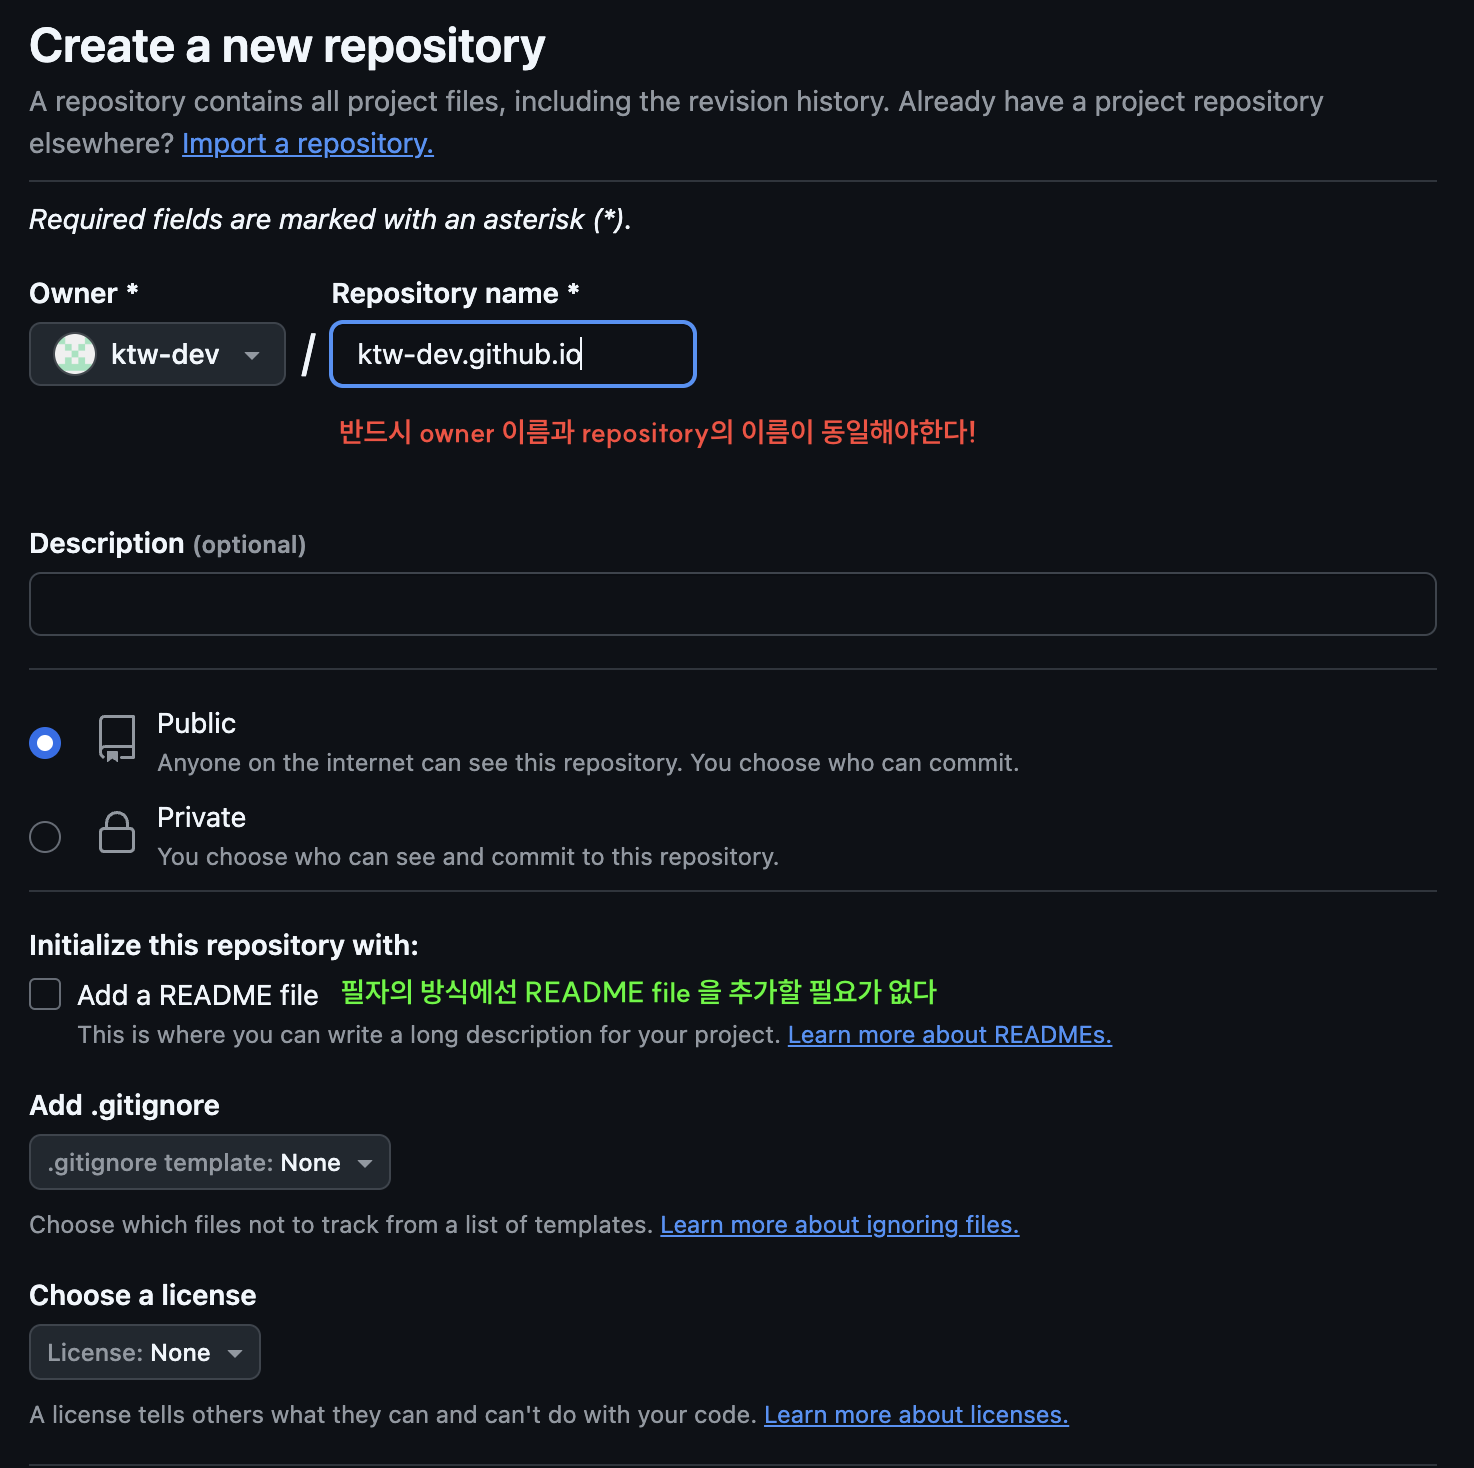Click the Public option label text
The width and height of the screenshot is (1474, 1468).
point(197,723)
